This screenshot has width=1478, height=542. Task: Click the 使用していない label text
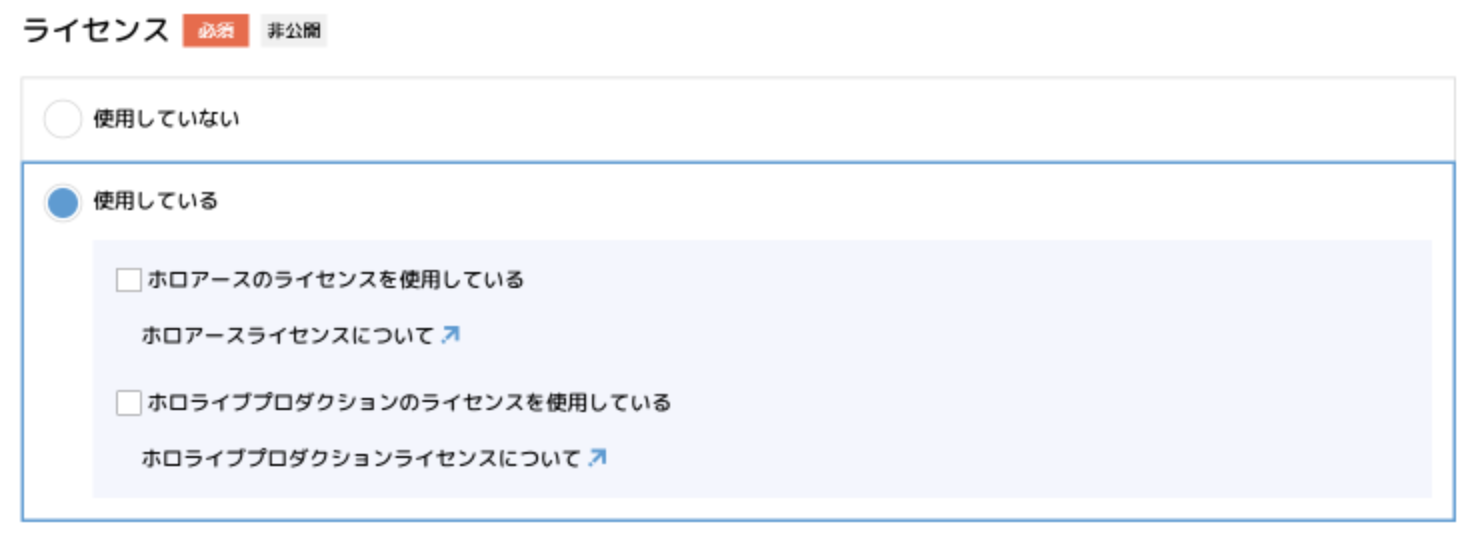166,120
